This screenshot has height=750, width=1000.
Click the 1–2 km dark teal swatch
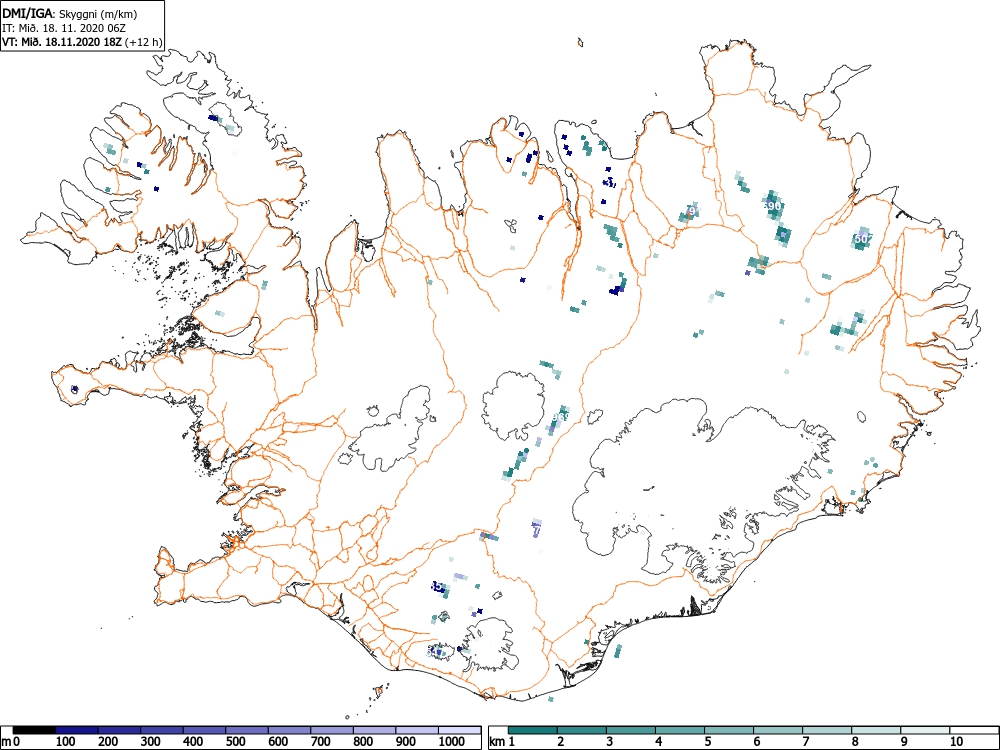(x=533, y=730)
